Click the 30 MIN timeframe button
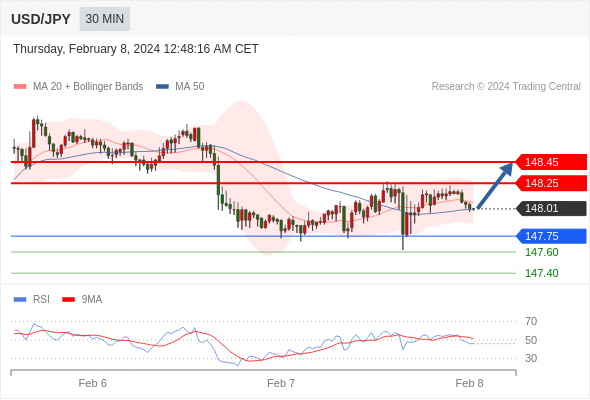This screenshot has width=590, height=400. (105, 19)
